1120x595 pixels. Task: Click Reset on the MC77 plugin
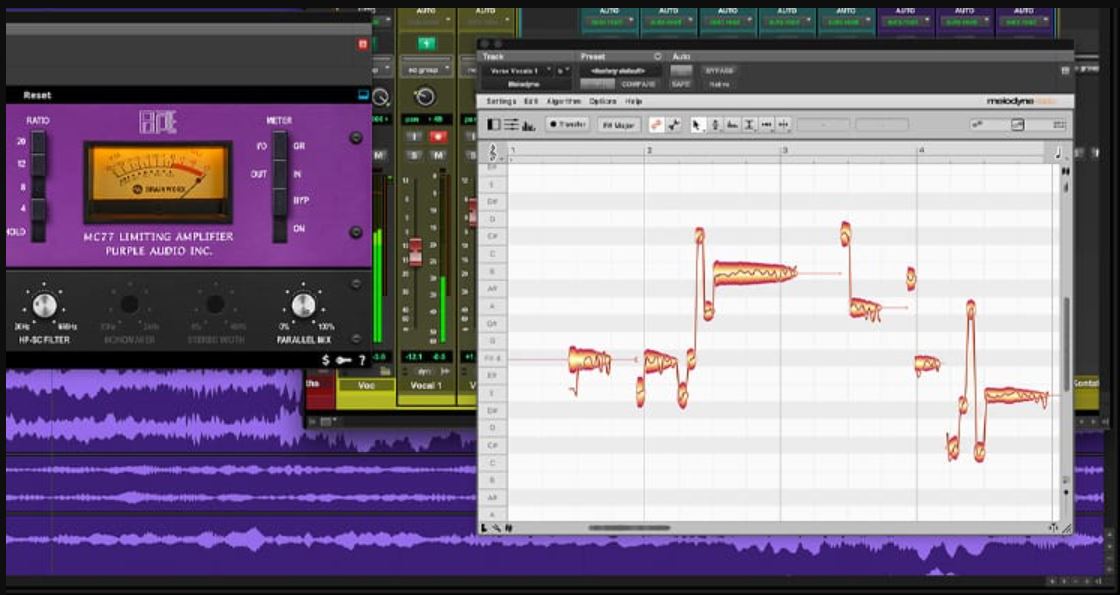coord(37,95)
